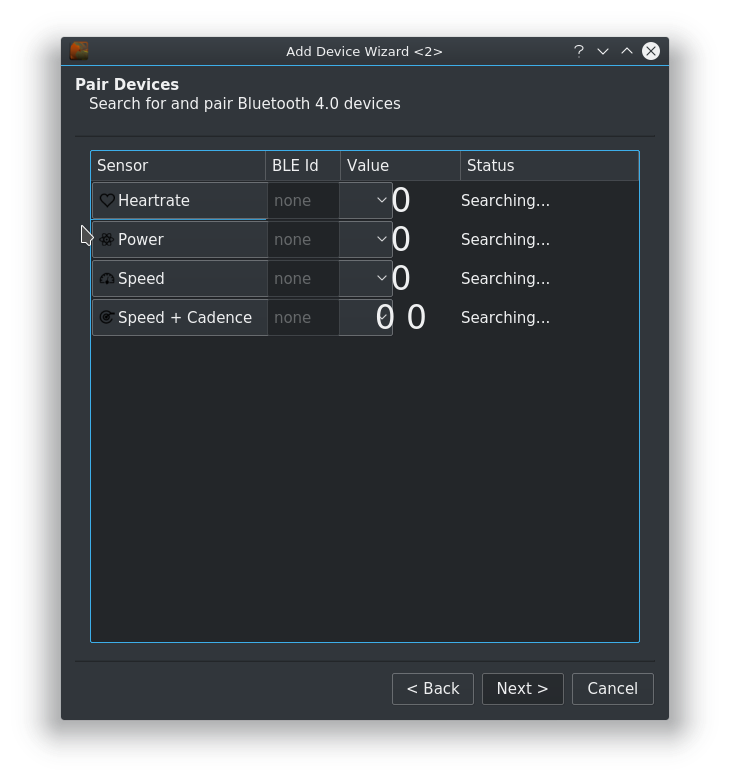730x781 pixels.
Task: Go back with the Back button
Action: (433, 689)
